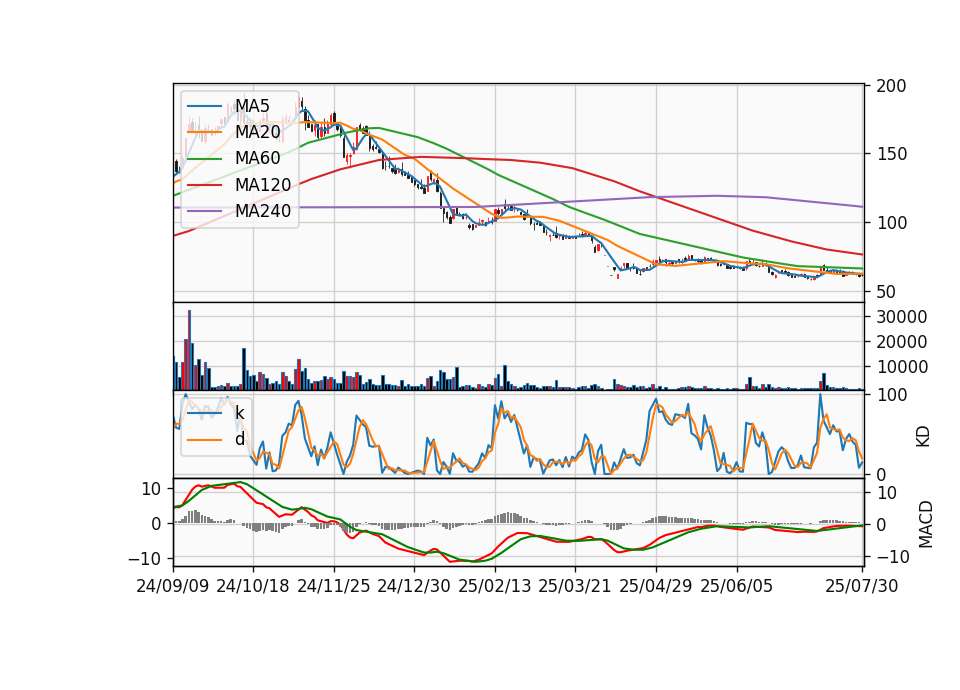Click the MA120 legend label
The width and height of the screenshot is (960, 690).
point(263,185)
